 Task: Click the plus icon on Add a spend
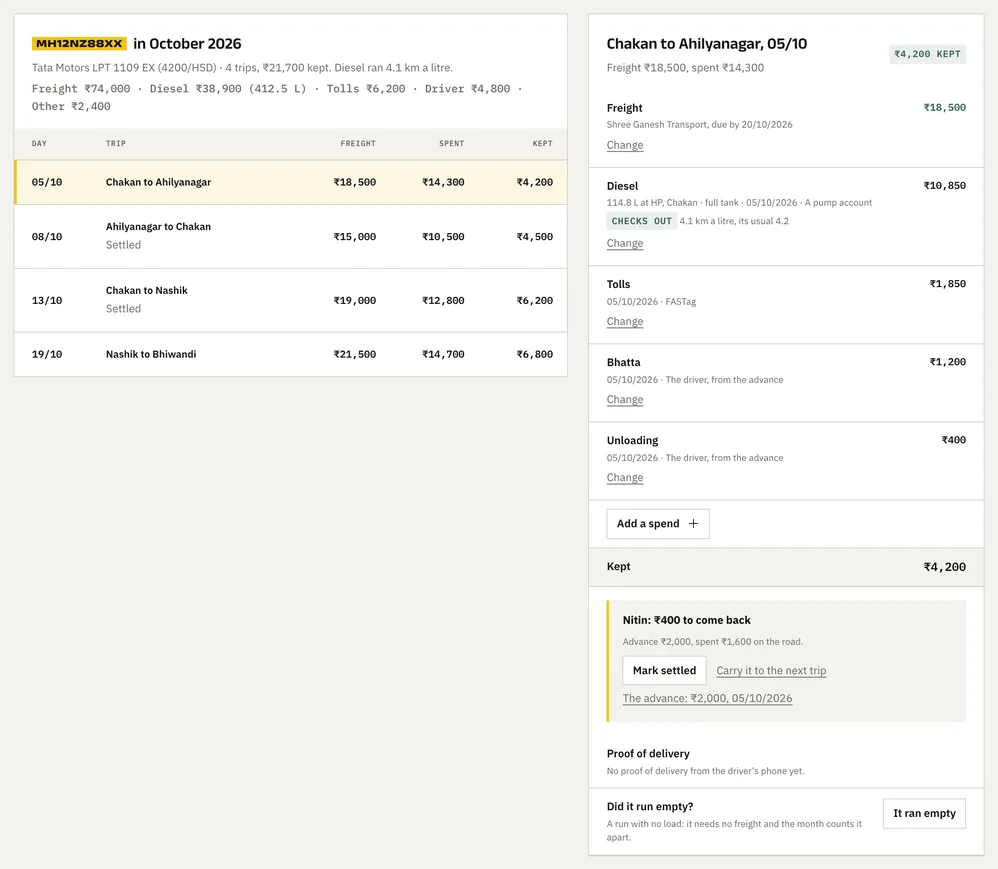(x=693, y=523)
